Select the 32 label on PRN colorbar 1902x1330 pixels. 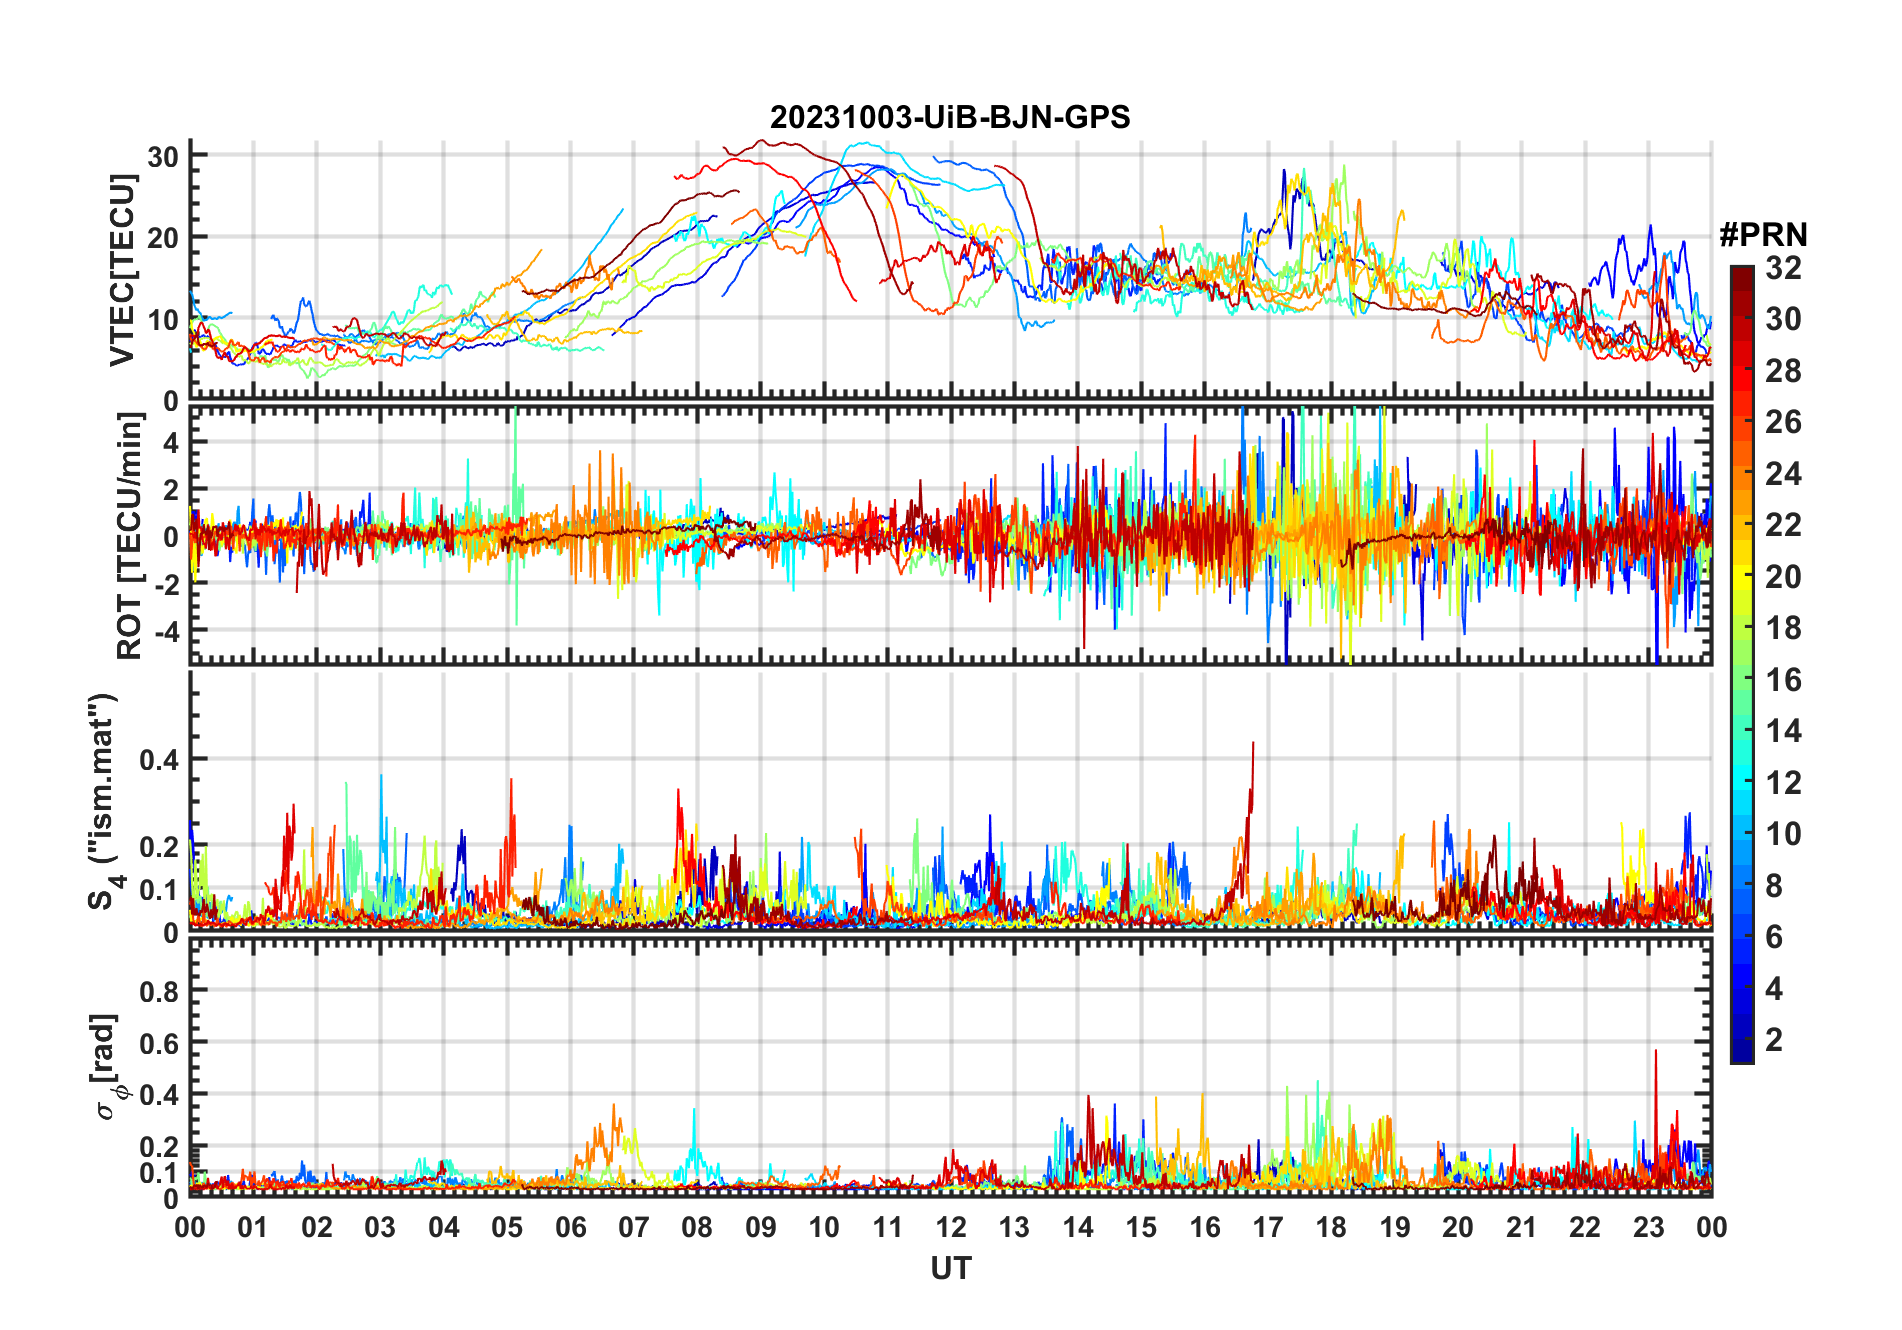tap(1783, 268)
